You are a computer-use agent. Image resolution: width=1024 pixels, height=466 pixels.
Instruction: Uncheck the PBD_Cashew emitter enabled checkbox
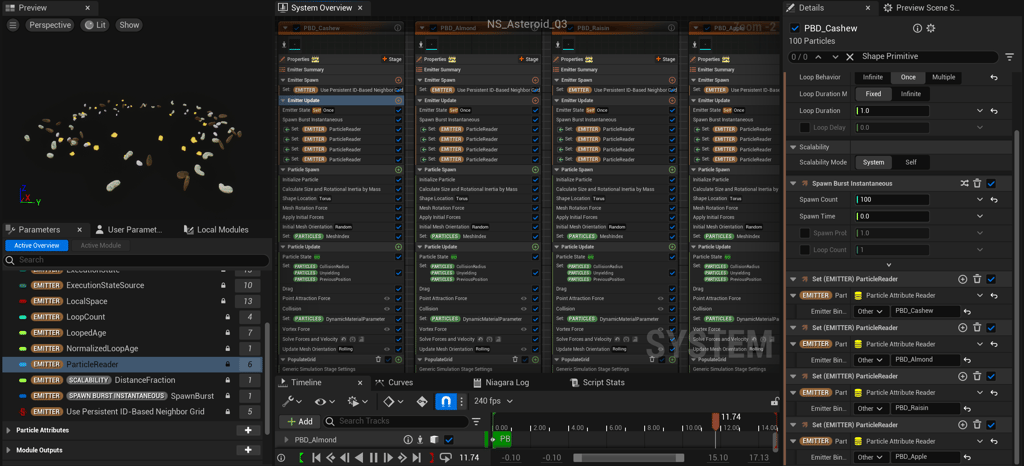click(x=796, y=28)
